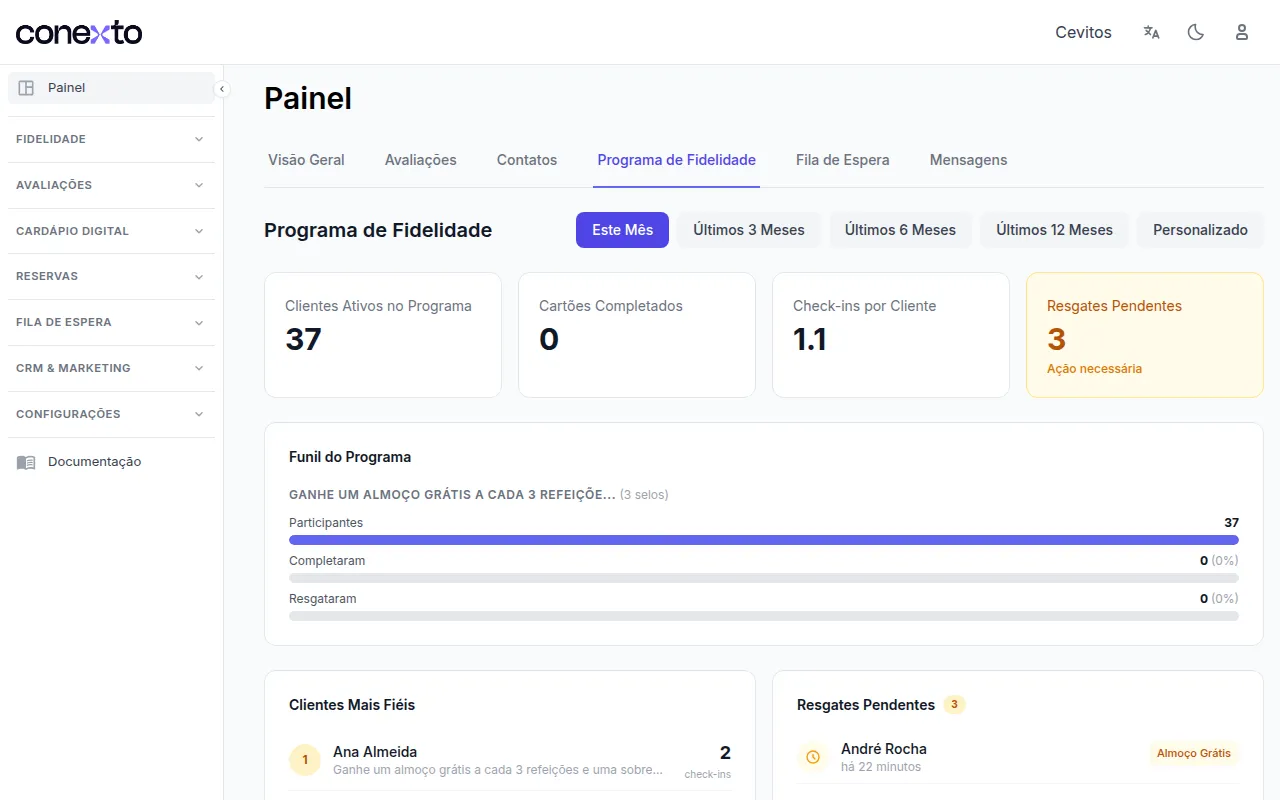Screen dimensions: 1280x800
Task: Click the Completaram progress bar
Action: click(x=764, y=578)
